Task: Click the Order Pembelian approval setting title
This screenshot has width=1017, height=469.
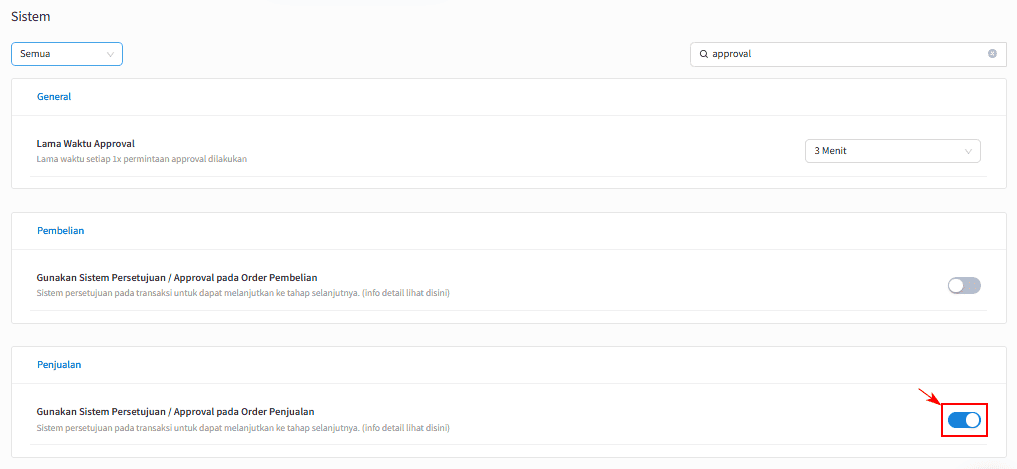Action: [x=177, y=278]
